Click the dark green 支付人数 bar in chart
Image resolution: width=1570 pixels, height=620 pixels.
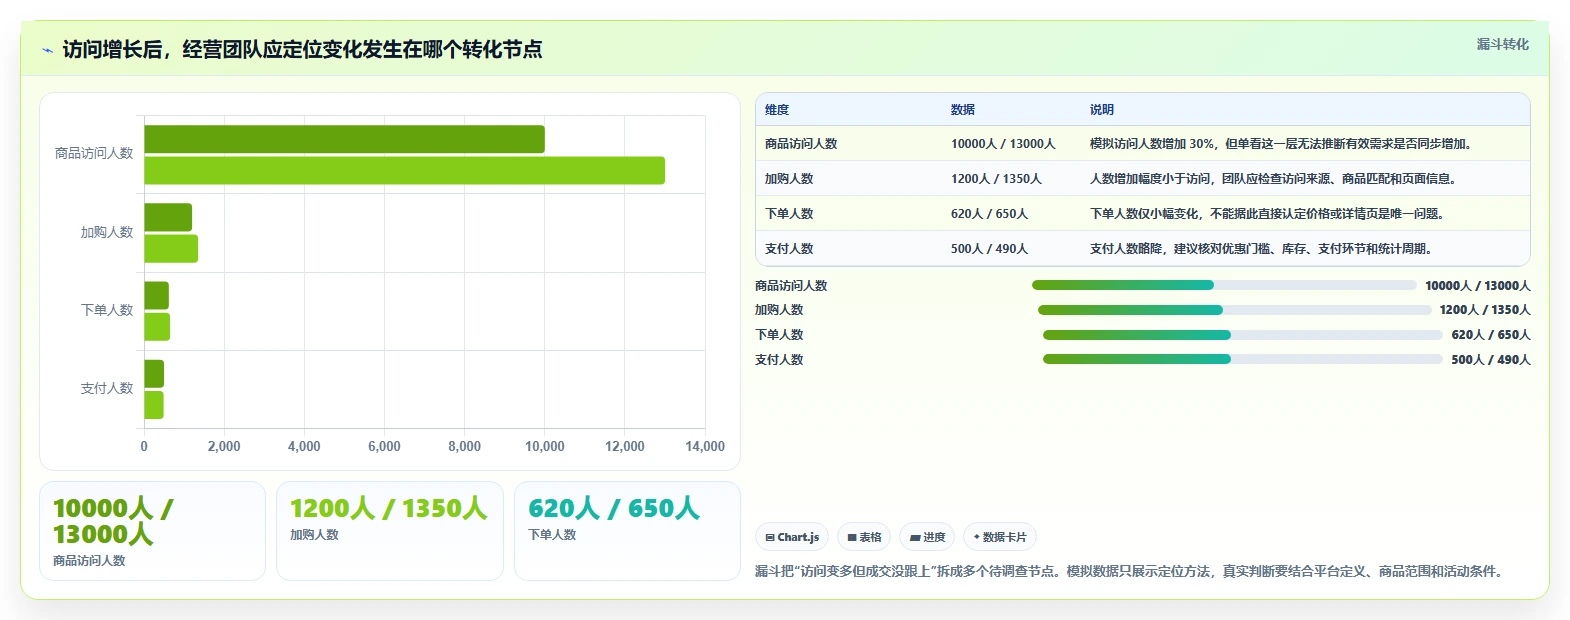pyautogui.click(x=154, y=374)
